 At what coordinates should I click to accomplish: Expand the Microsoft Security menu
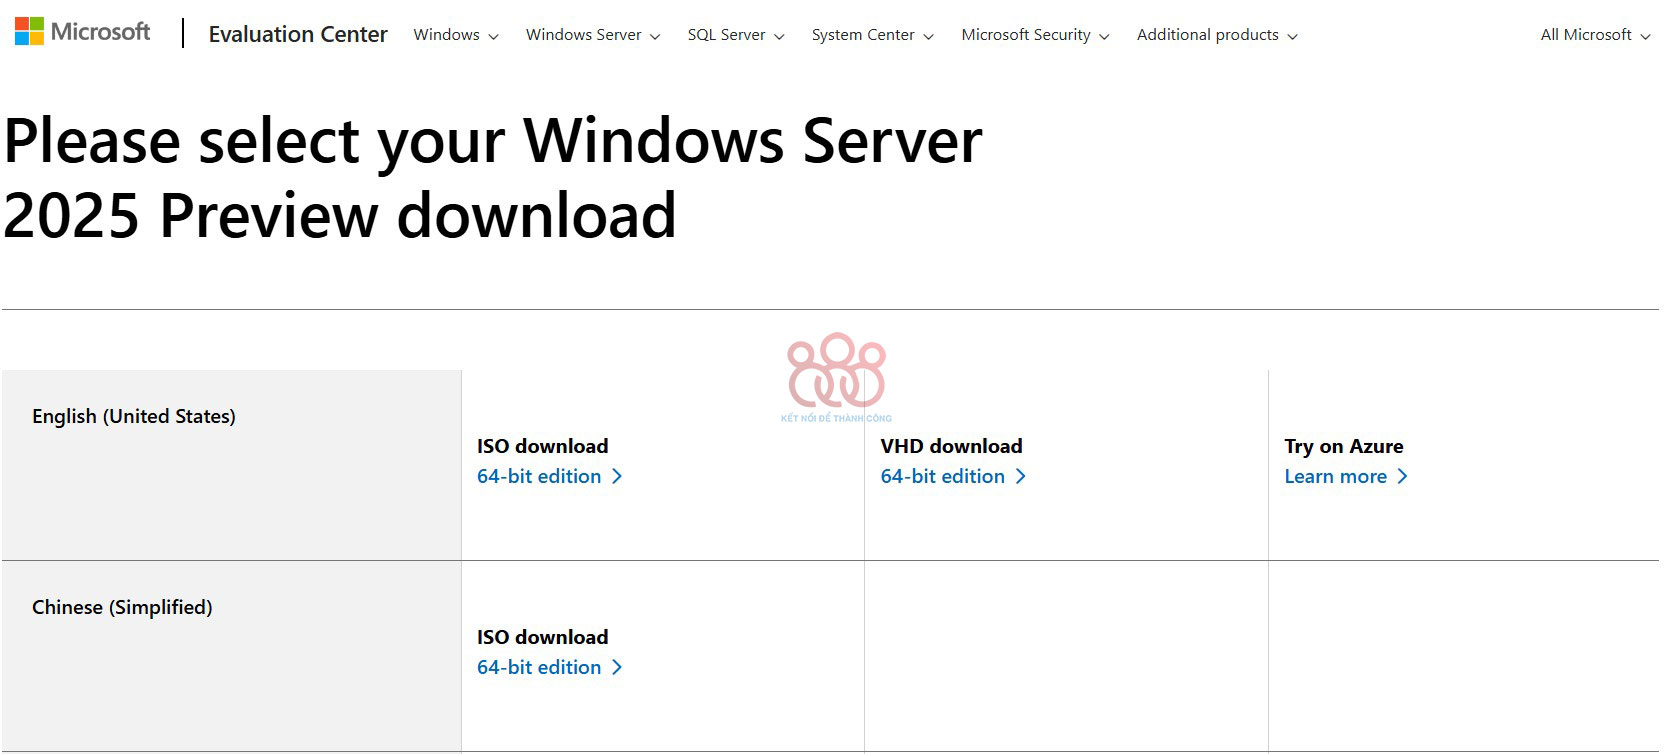(x=1035, y=35)
